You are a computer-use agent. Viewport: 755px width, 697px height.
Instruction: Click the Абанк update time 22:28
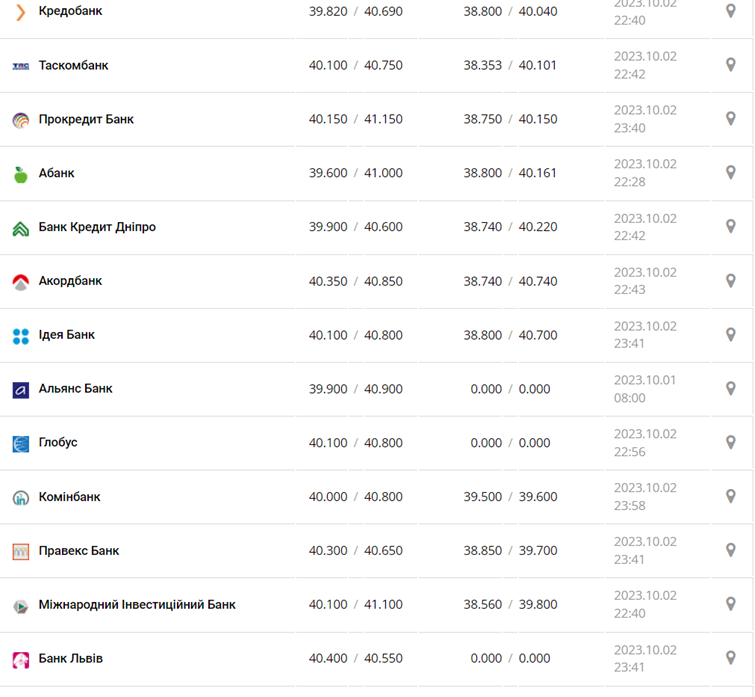coord(630,182)
